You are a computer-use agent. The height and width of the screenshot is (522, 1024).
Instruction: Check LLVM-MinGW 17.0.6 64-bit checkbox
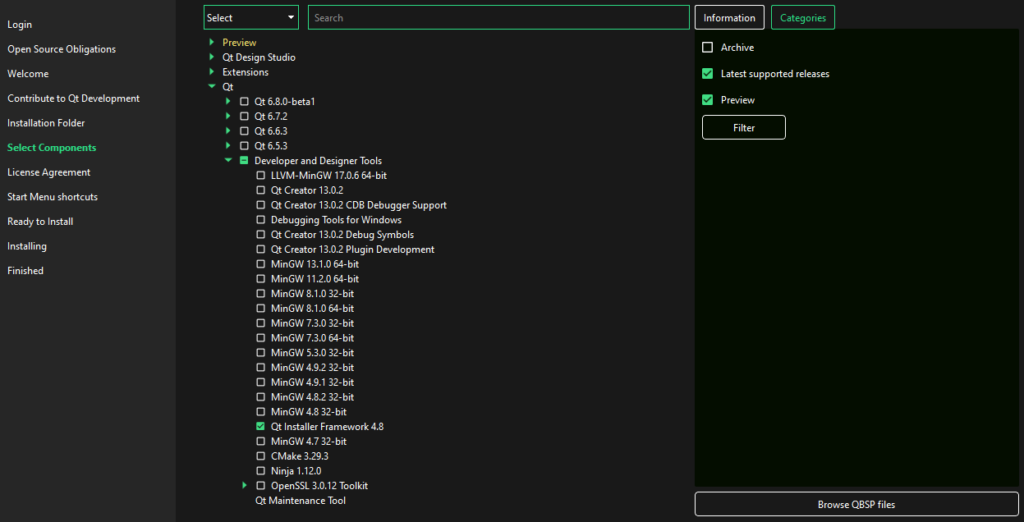click(261, 175)
